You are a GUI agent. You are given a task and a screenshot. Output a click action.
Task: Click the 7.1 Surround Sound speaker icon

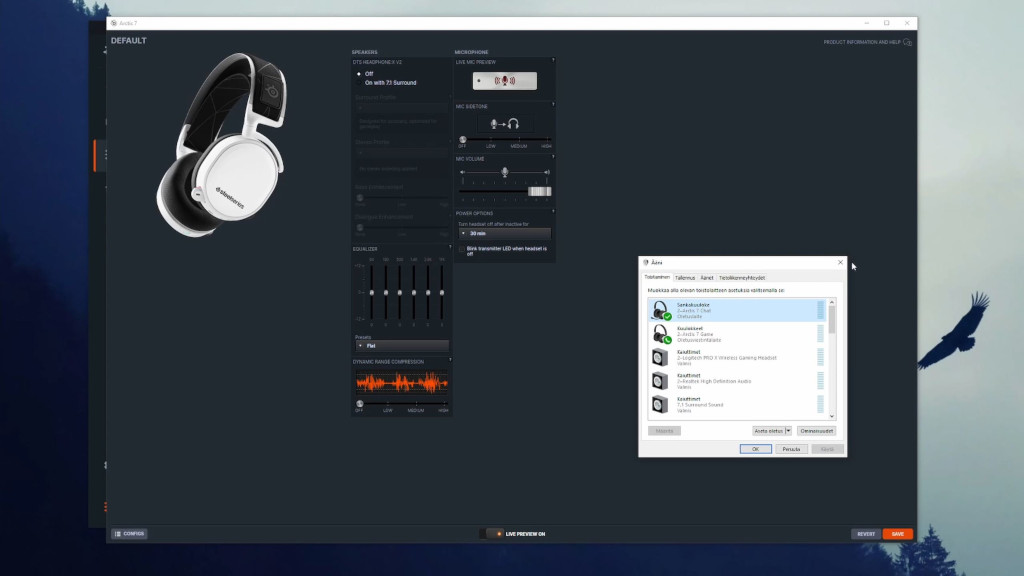660,404
